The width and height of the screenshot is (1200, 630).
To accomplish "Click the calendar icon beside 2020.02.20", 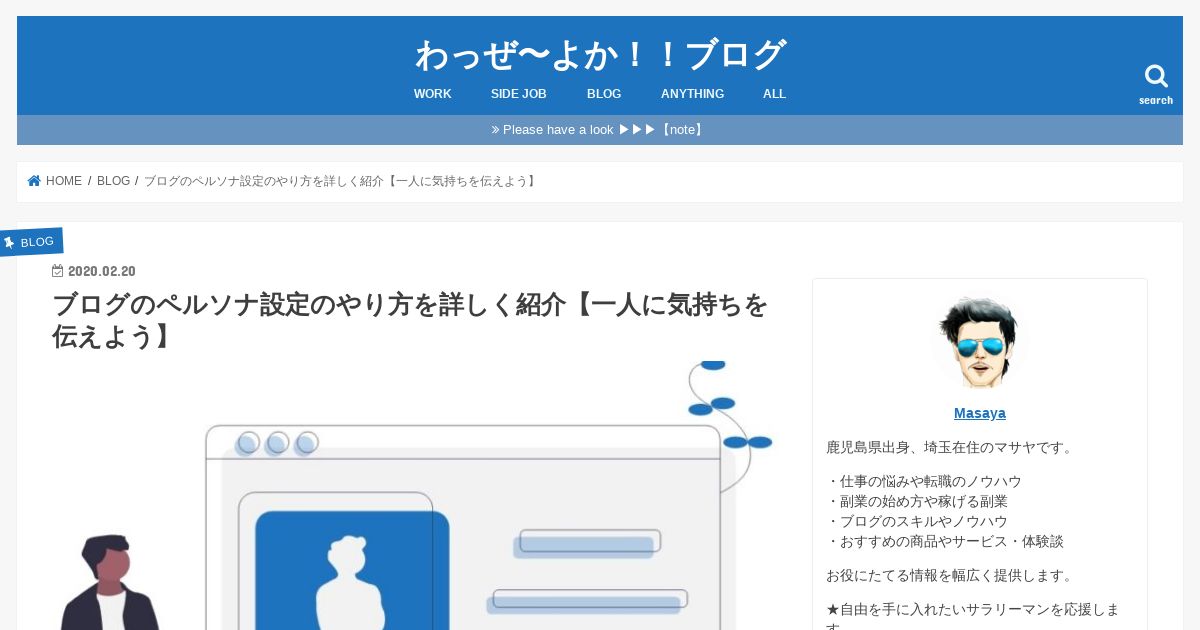I will 57,271.
